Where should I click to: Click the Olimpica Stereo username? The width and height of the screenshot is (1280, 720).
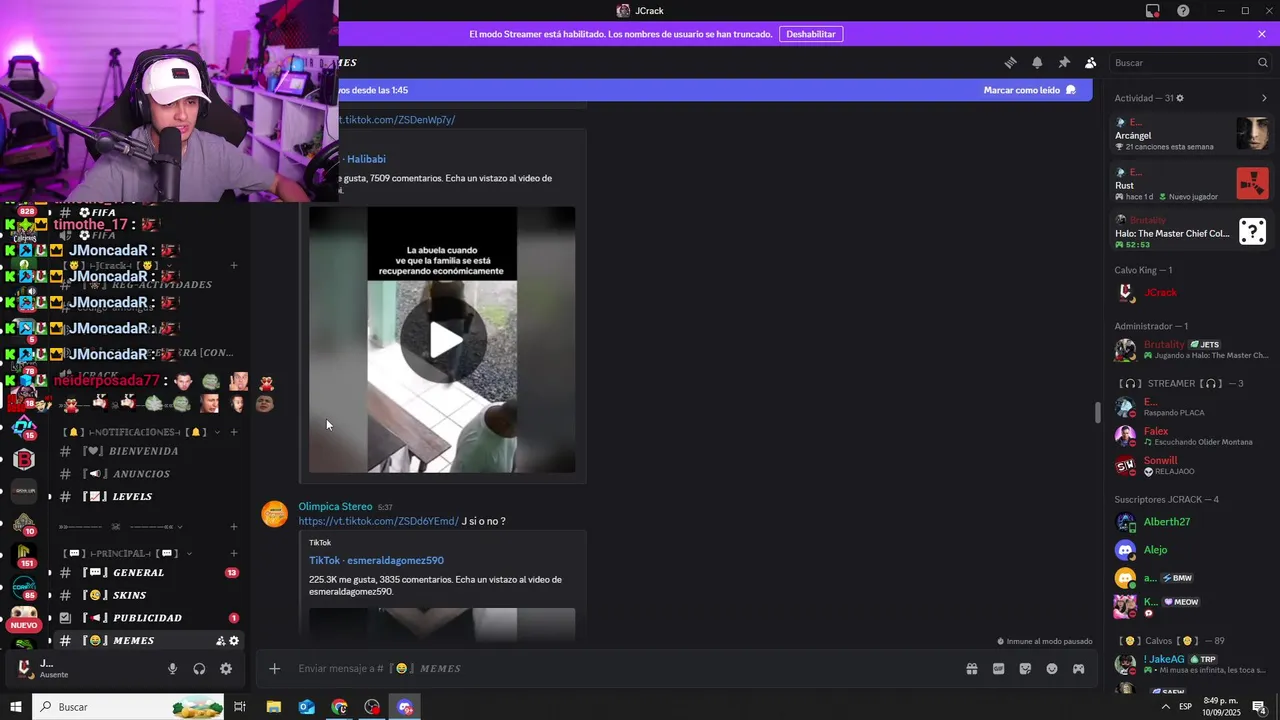point(335,507)
